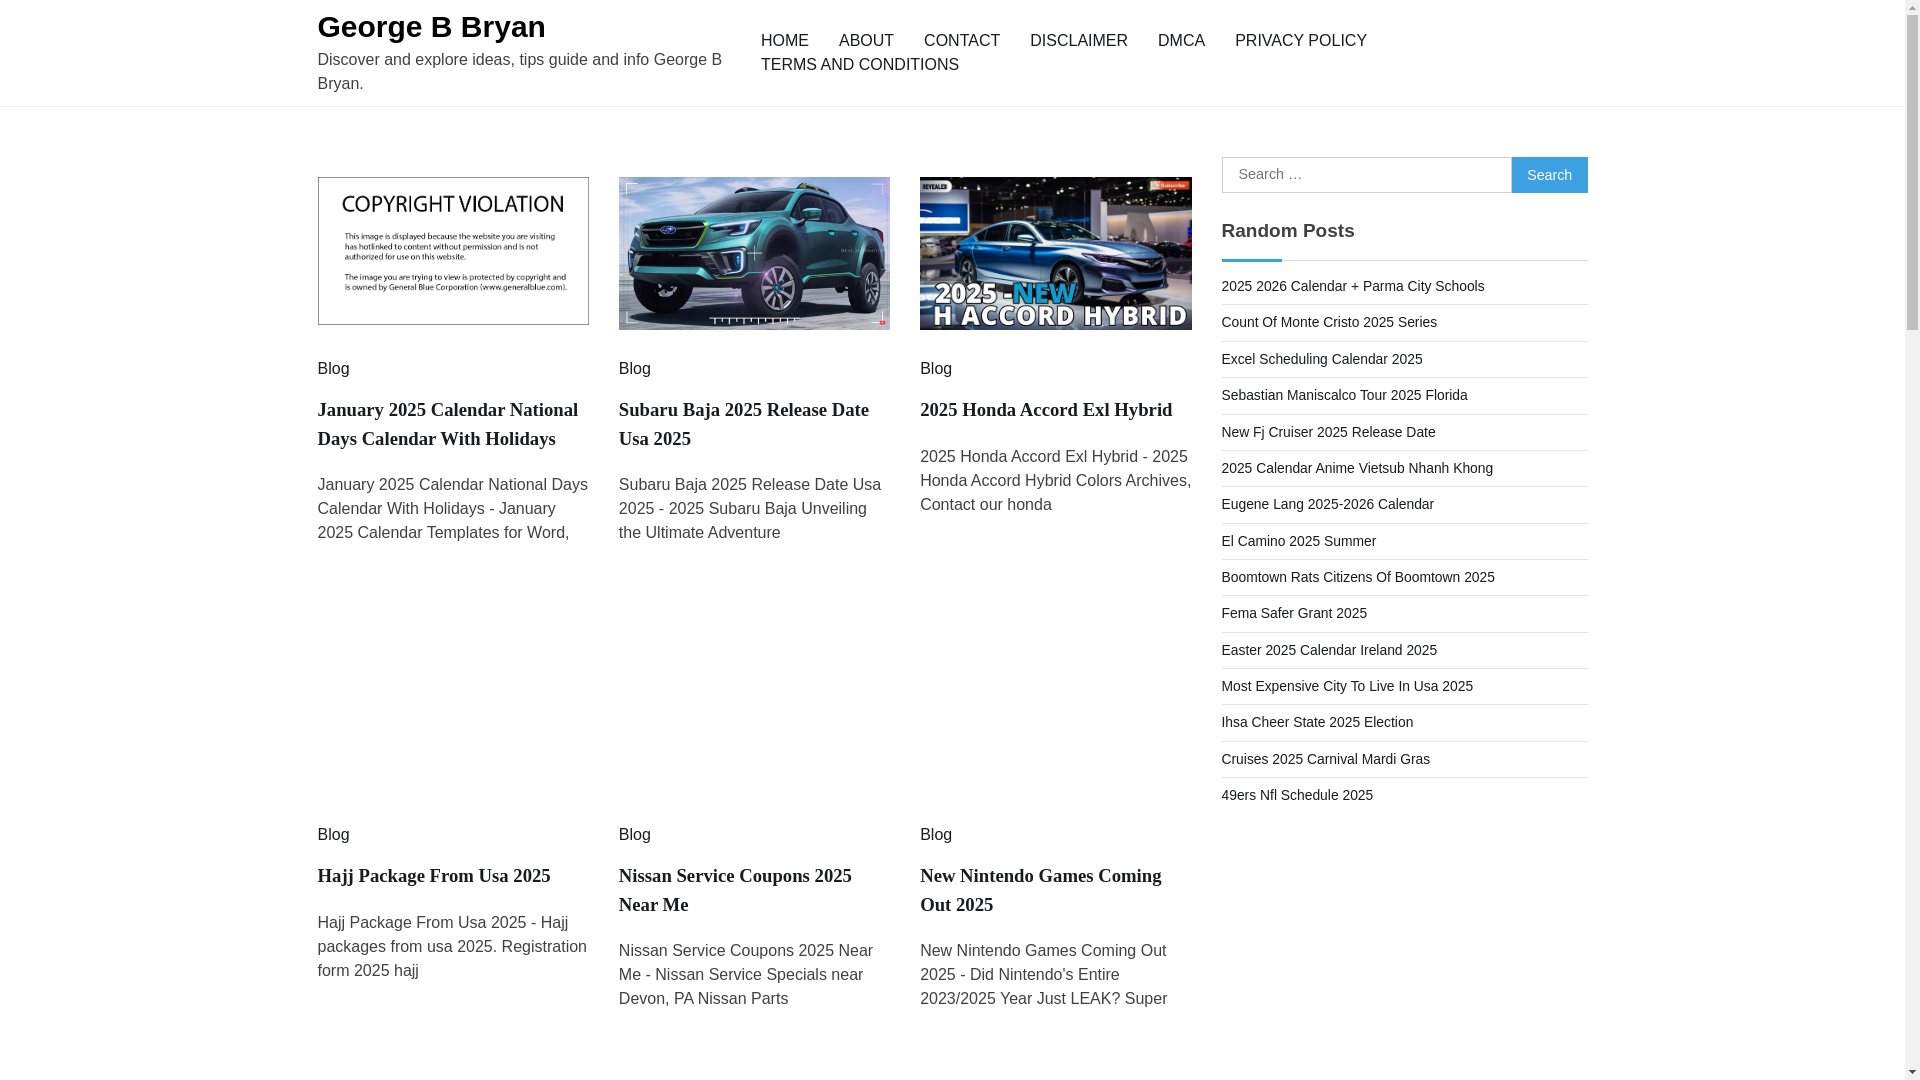Open Eugene Lang 2025-2026 Calendar link
The height and width of the screenshot is (1080, 1920).
tap(1327, 504)
